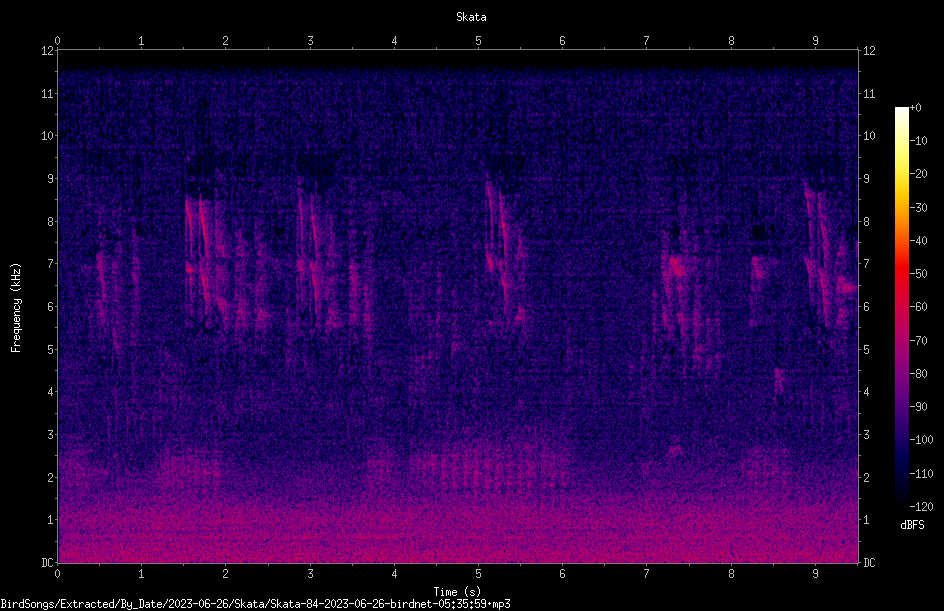The image size is (944, 611).
Task: Click the "11" tick on the left frequency axis
Action: pos(47,93)
